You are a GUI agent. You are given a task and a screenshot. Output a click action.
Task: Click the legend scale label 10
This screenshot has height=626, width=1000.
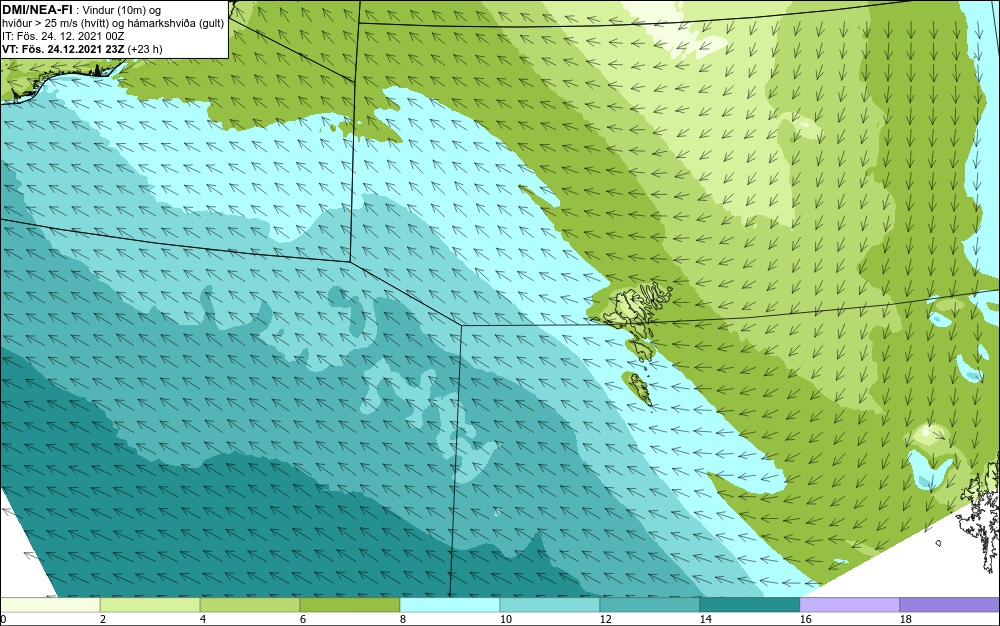pyautogui.click(x=506, y=619)
